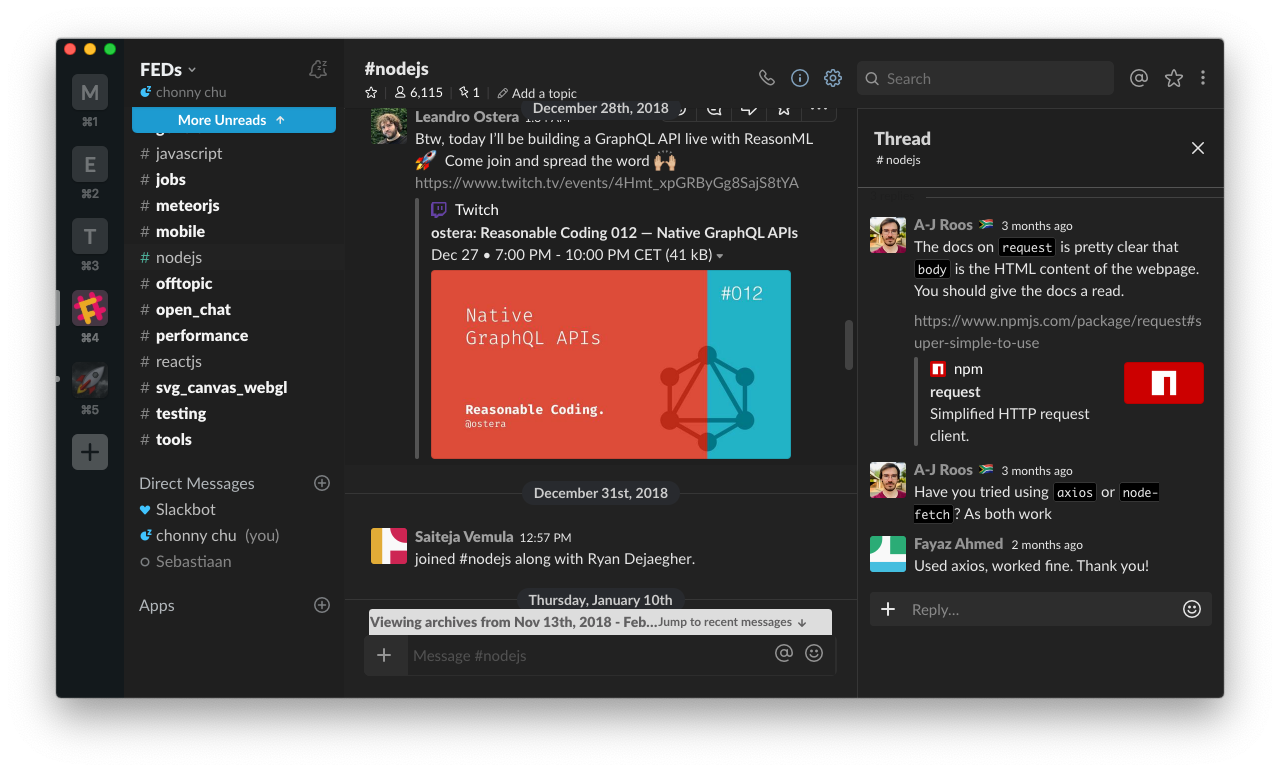Screen dimensions: 1280x772
Task: Collapse the Twitch attachment caret
Action: pyautogui.click(x=720, y=256)
